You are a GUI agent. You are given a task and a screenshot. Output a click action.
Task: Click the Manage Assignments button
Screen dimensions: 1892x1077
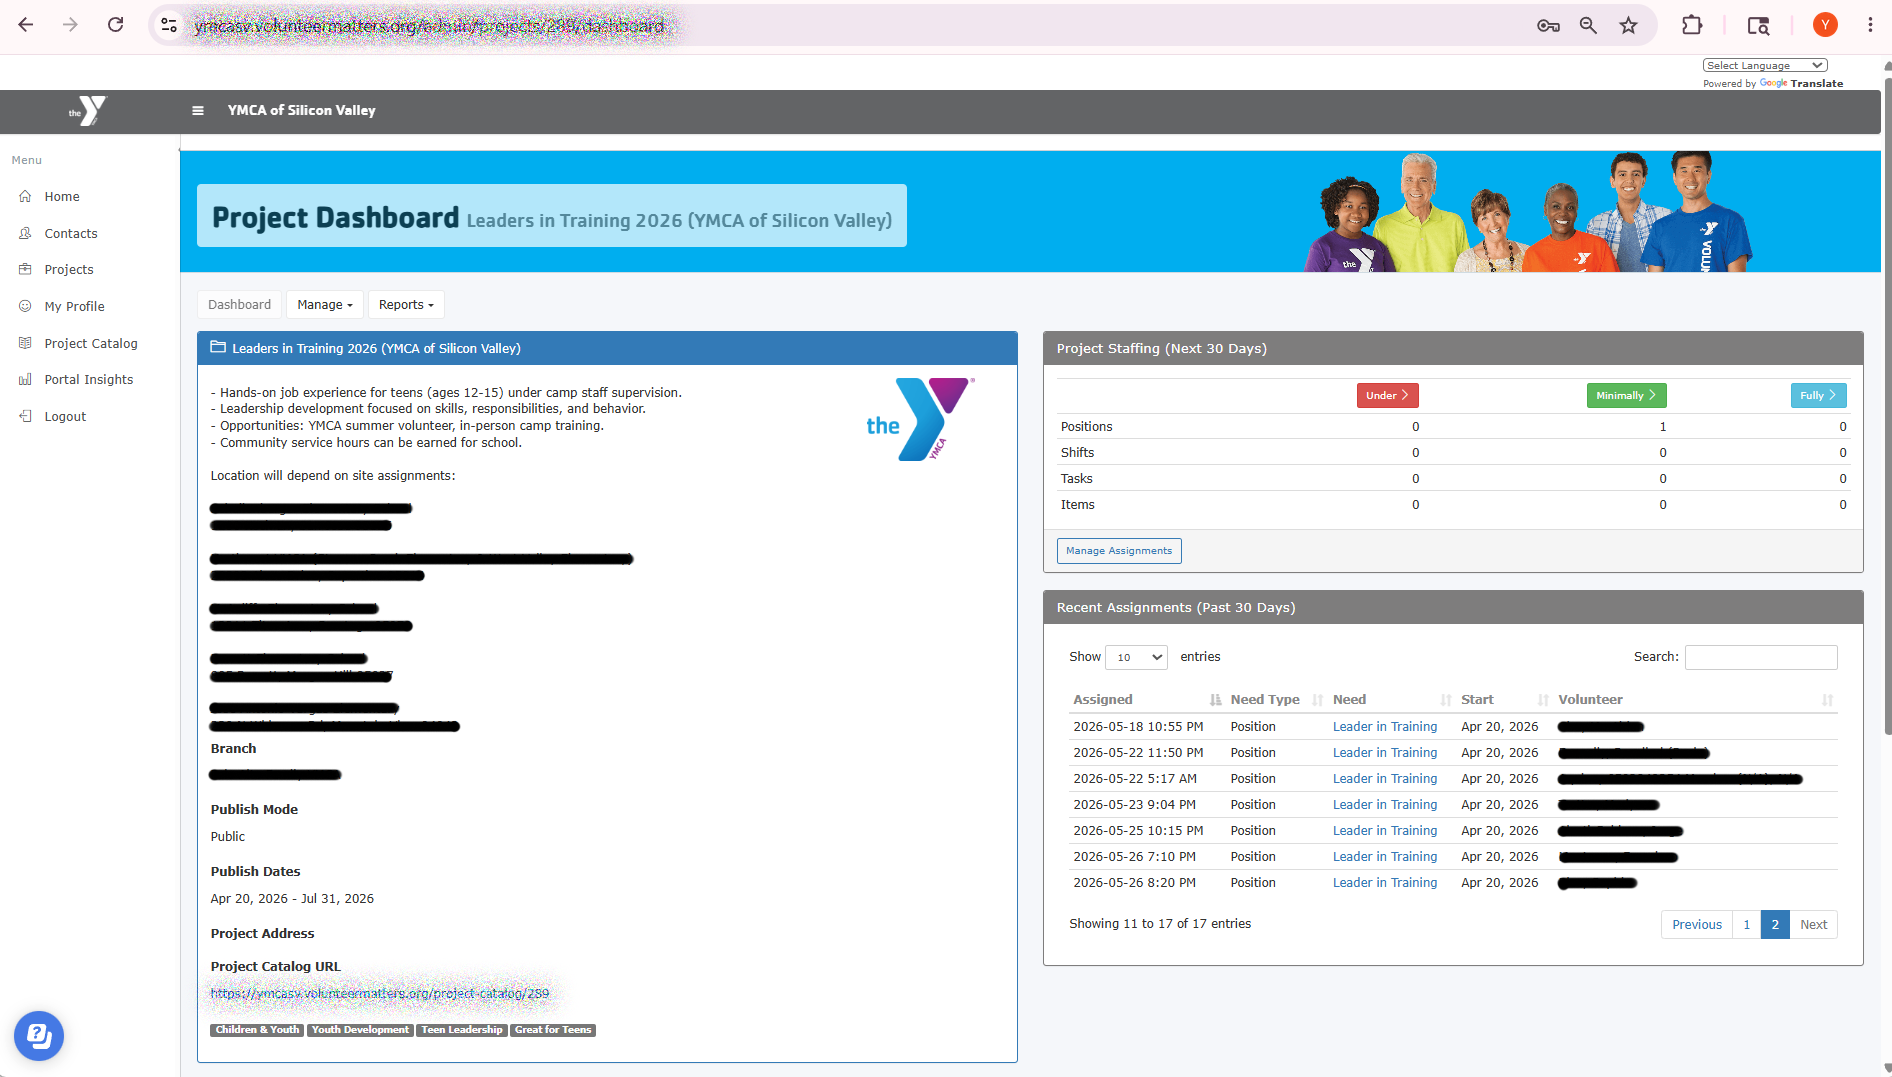click(1119, 551)
